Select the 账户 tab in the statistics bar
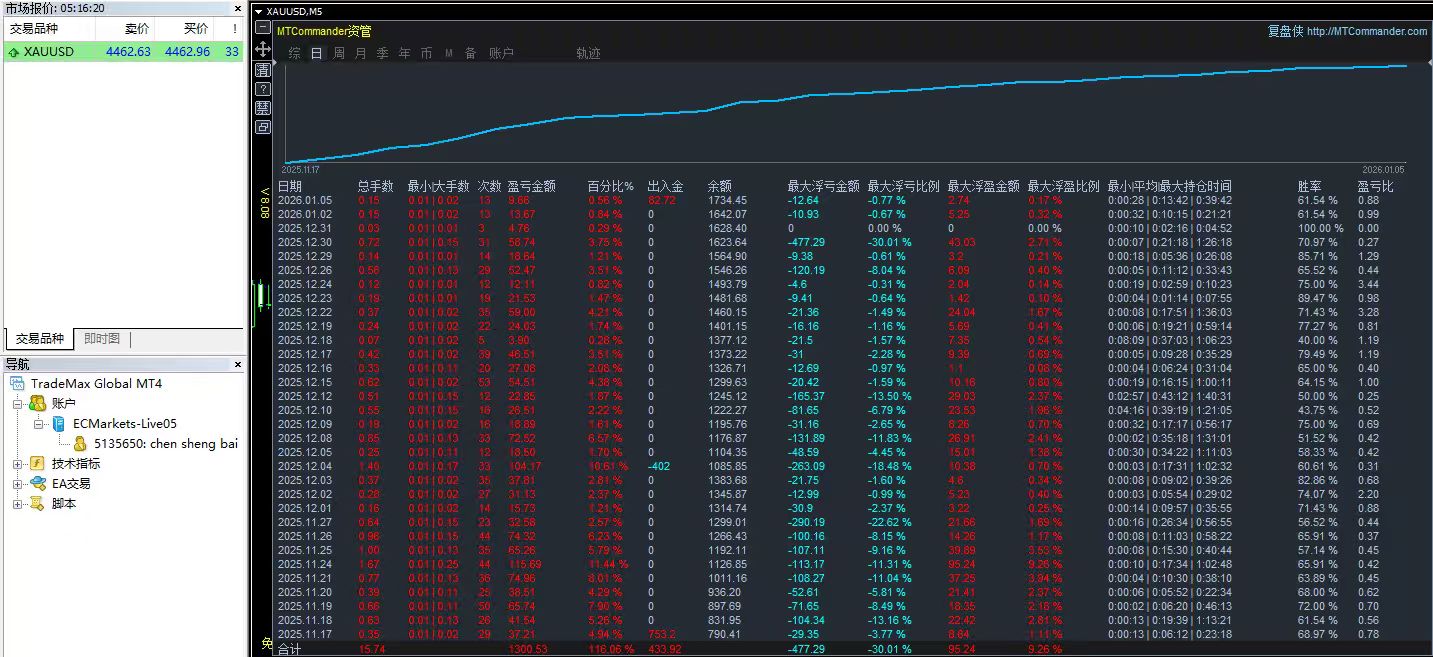The width and height of the screenshot is (1433, 657). point(501,53)
